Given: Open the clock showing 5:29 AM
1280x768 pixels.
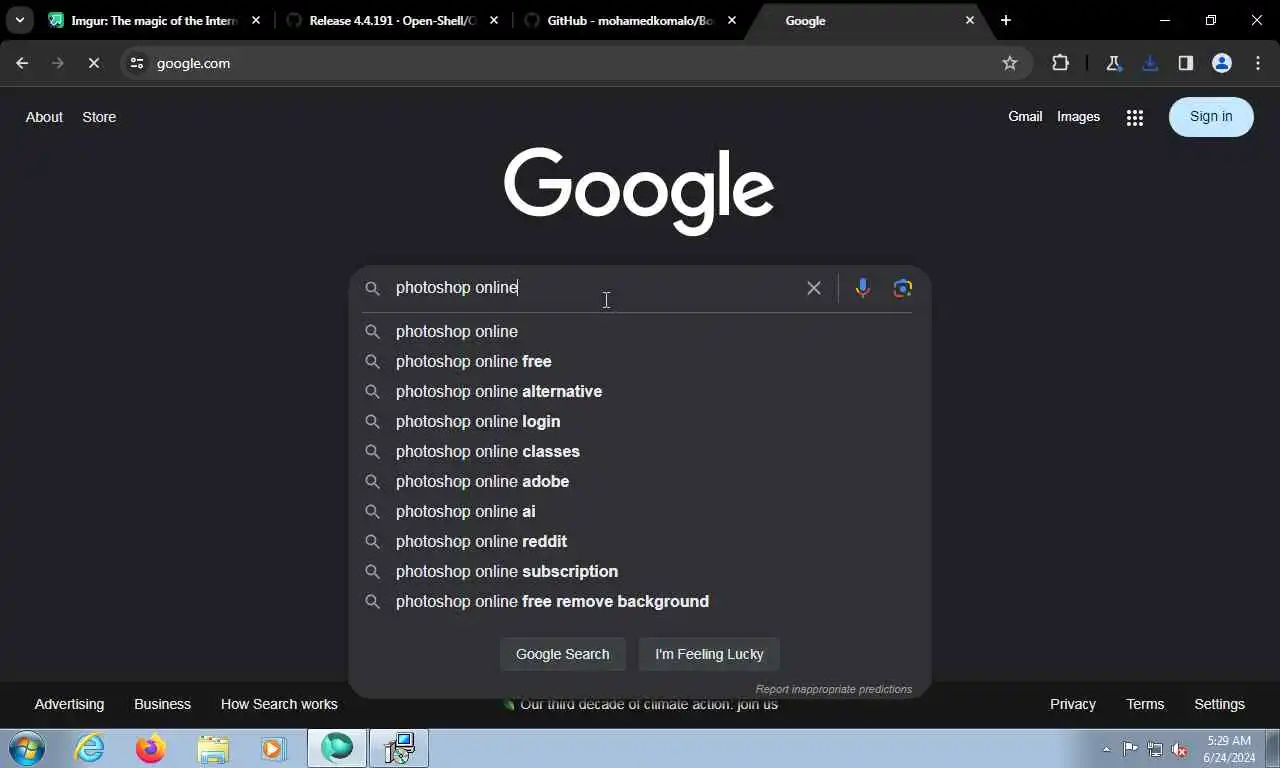Looking at the screenshot, I should pyautogui.click(x=1229, y=749).
